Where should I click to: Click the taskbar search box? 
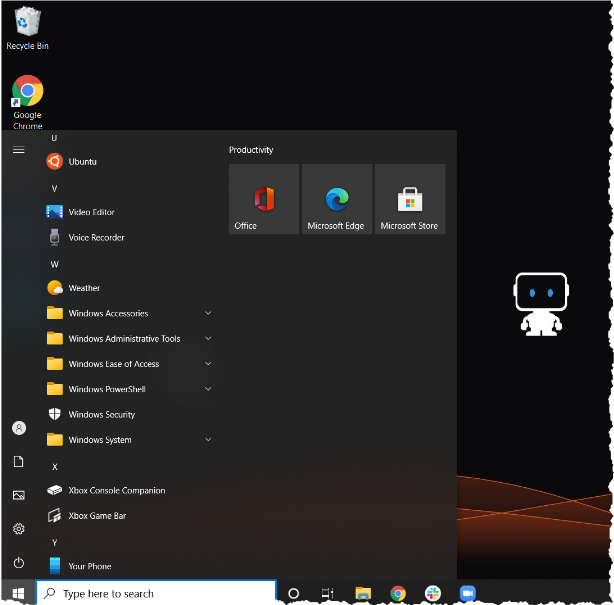[156, 593]
